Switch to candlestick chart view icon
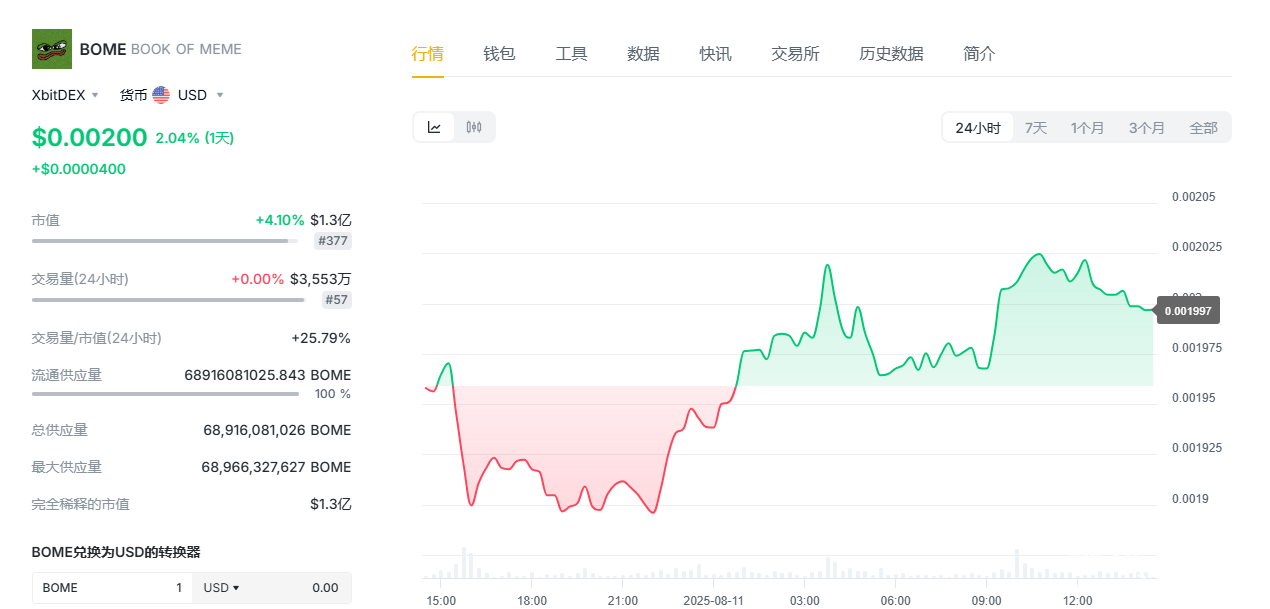This screenshot has height=609, width=1270. [x=474, y=127]
